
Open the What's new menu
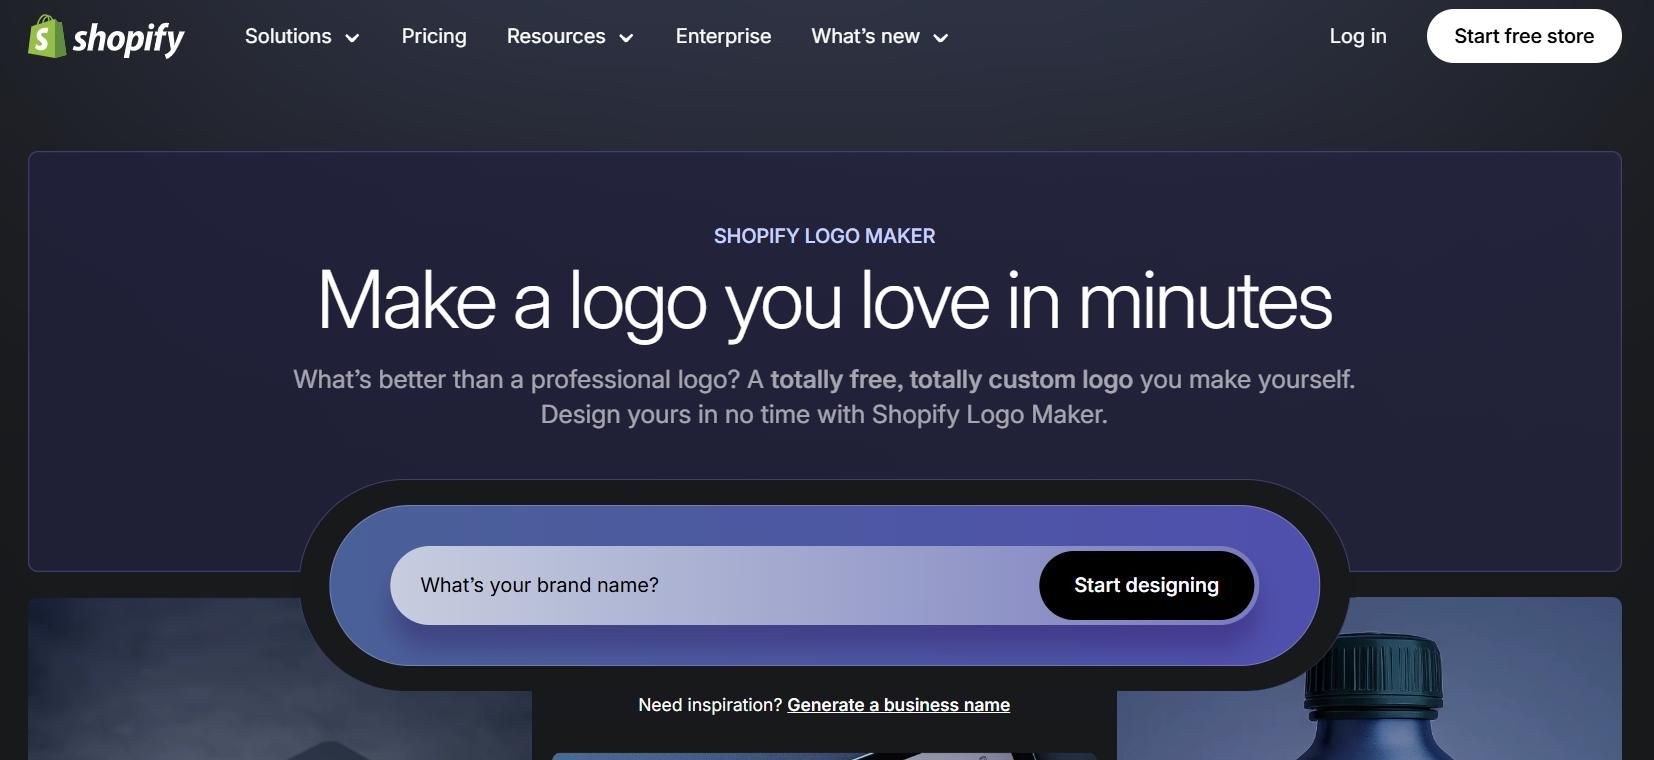click(x=865, y=37)
